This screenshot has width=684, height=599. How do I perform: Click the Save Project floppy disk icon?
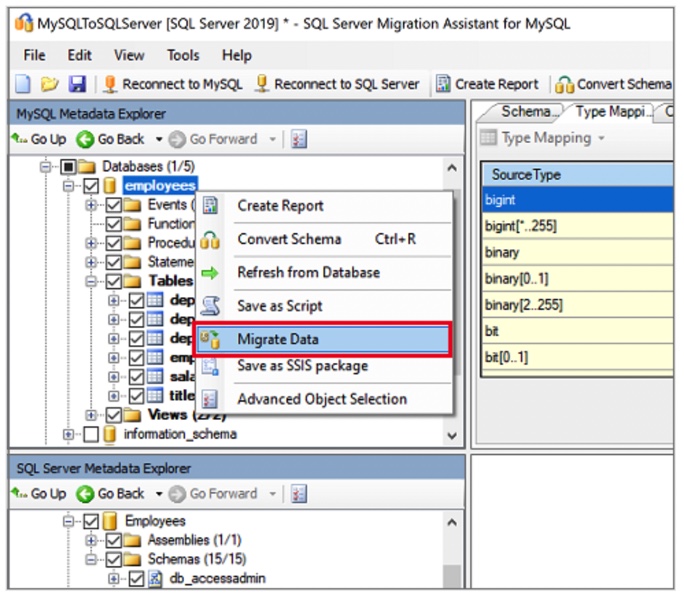coord(77,84)
